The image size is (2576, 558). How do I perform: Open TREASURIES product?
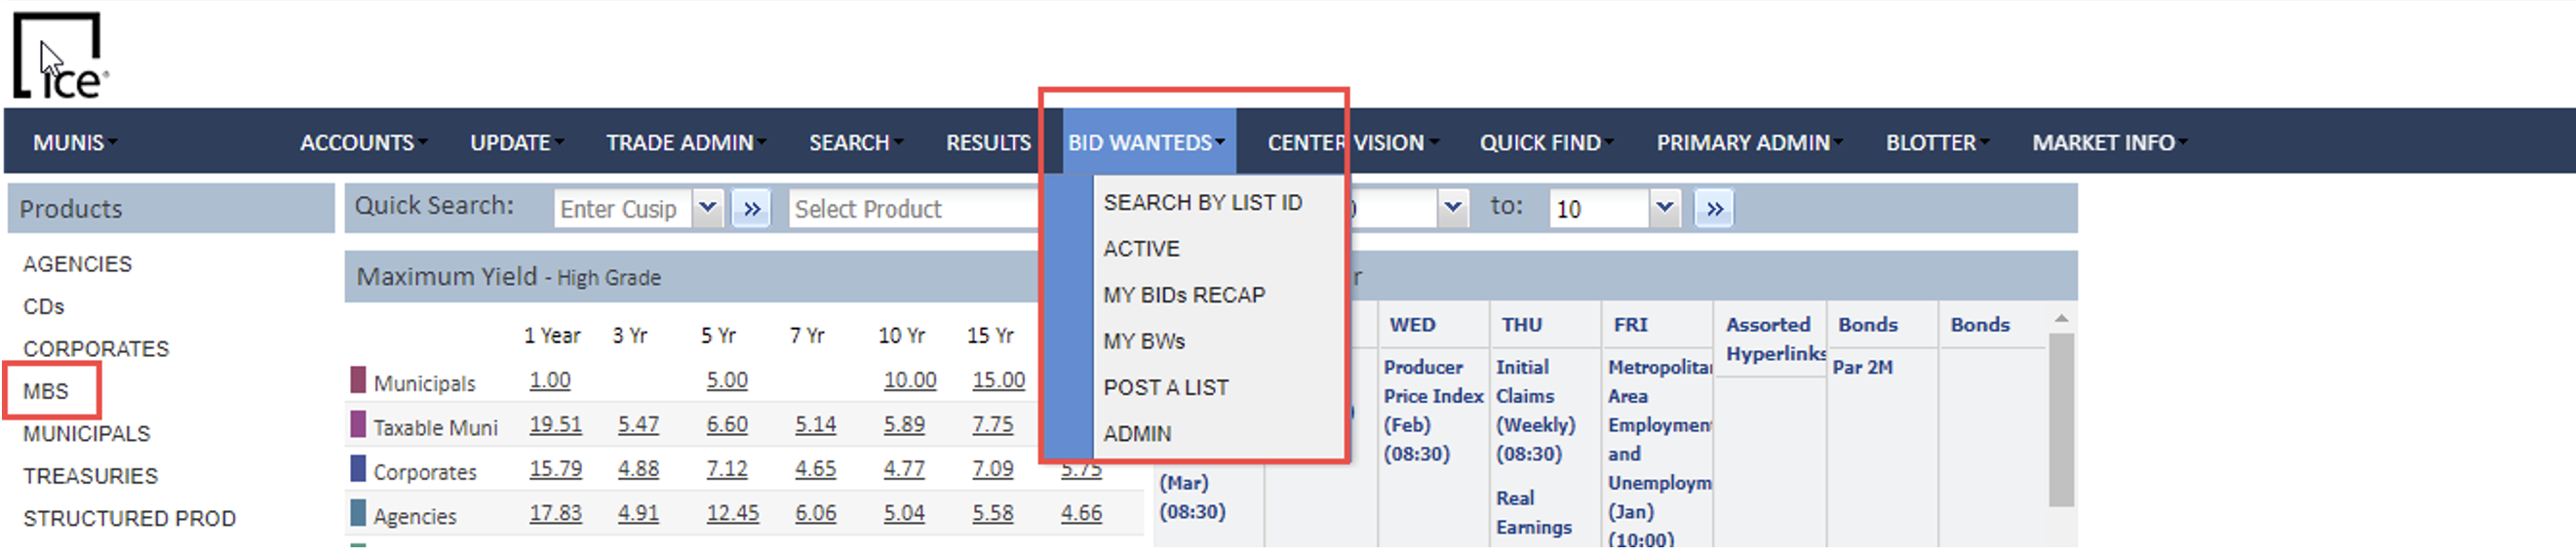[x=90, y=476]
